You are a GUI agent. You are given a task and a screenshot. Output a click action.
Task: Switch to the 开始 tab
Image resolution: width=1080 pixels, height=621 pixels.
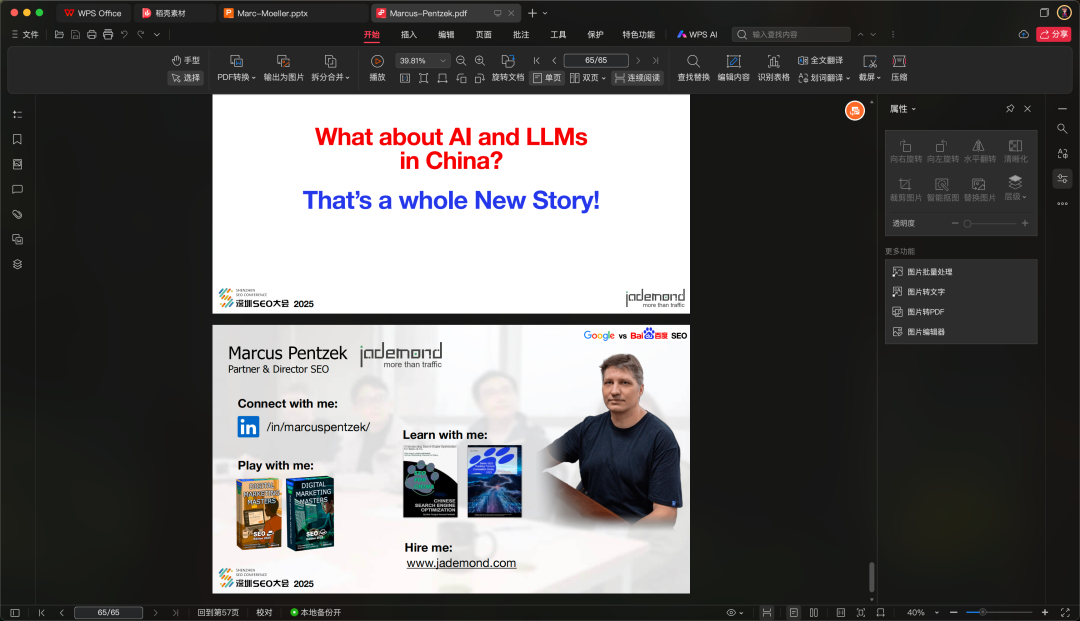pos(371,34)
